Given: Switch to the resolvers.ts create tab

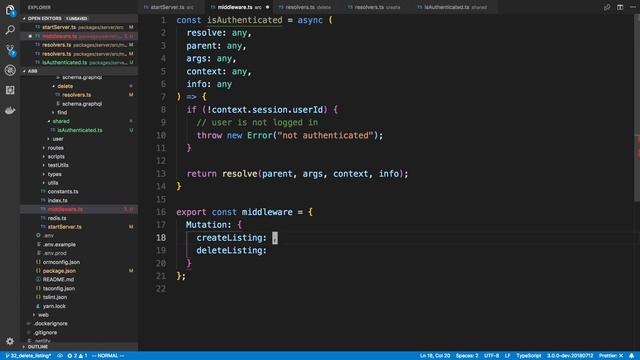Looking at the screenshot, I should [x=377, y=7].
